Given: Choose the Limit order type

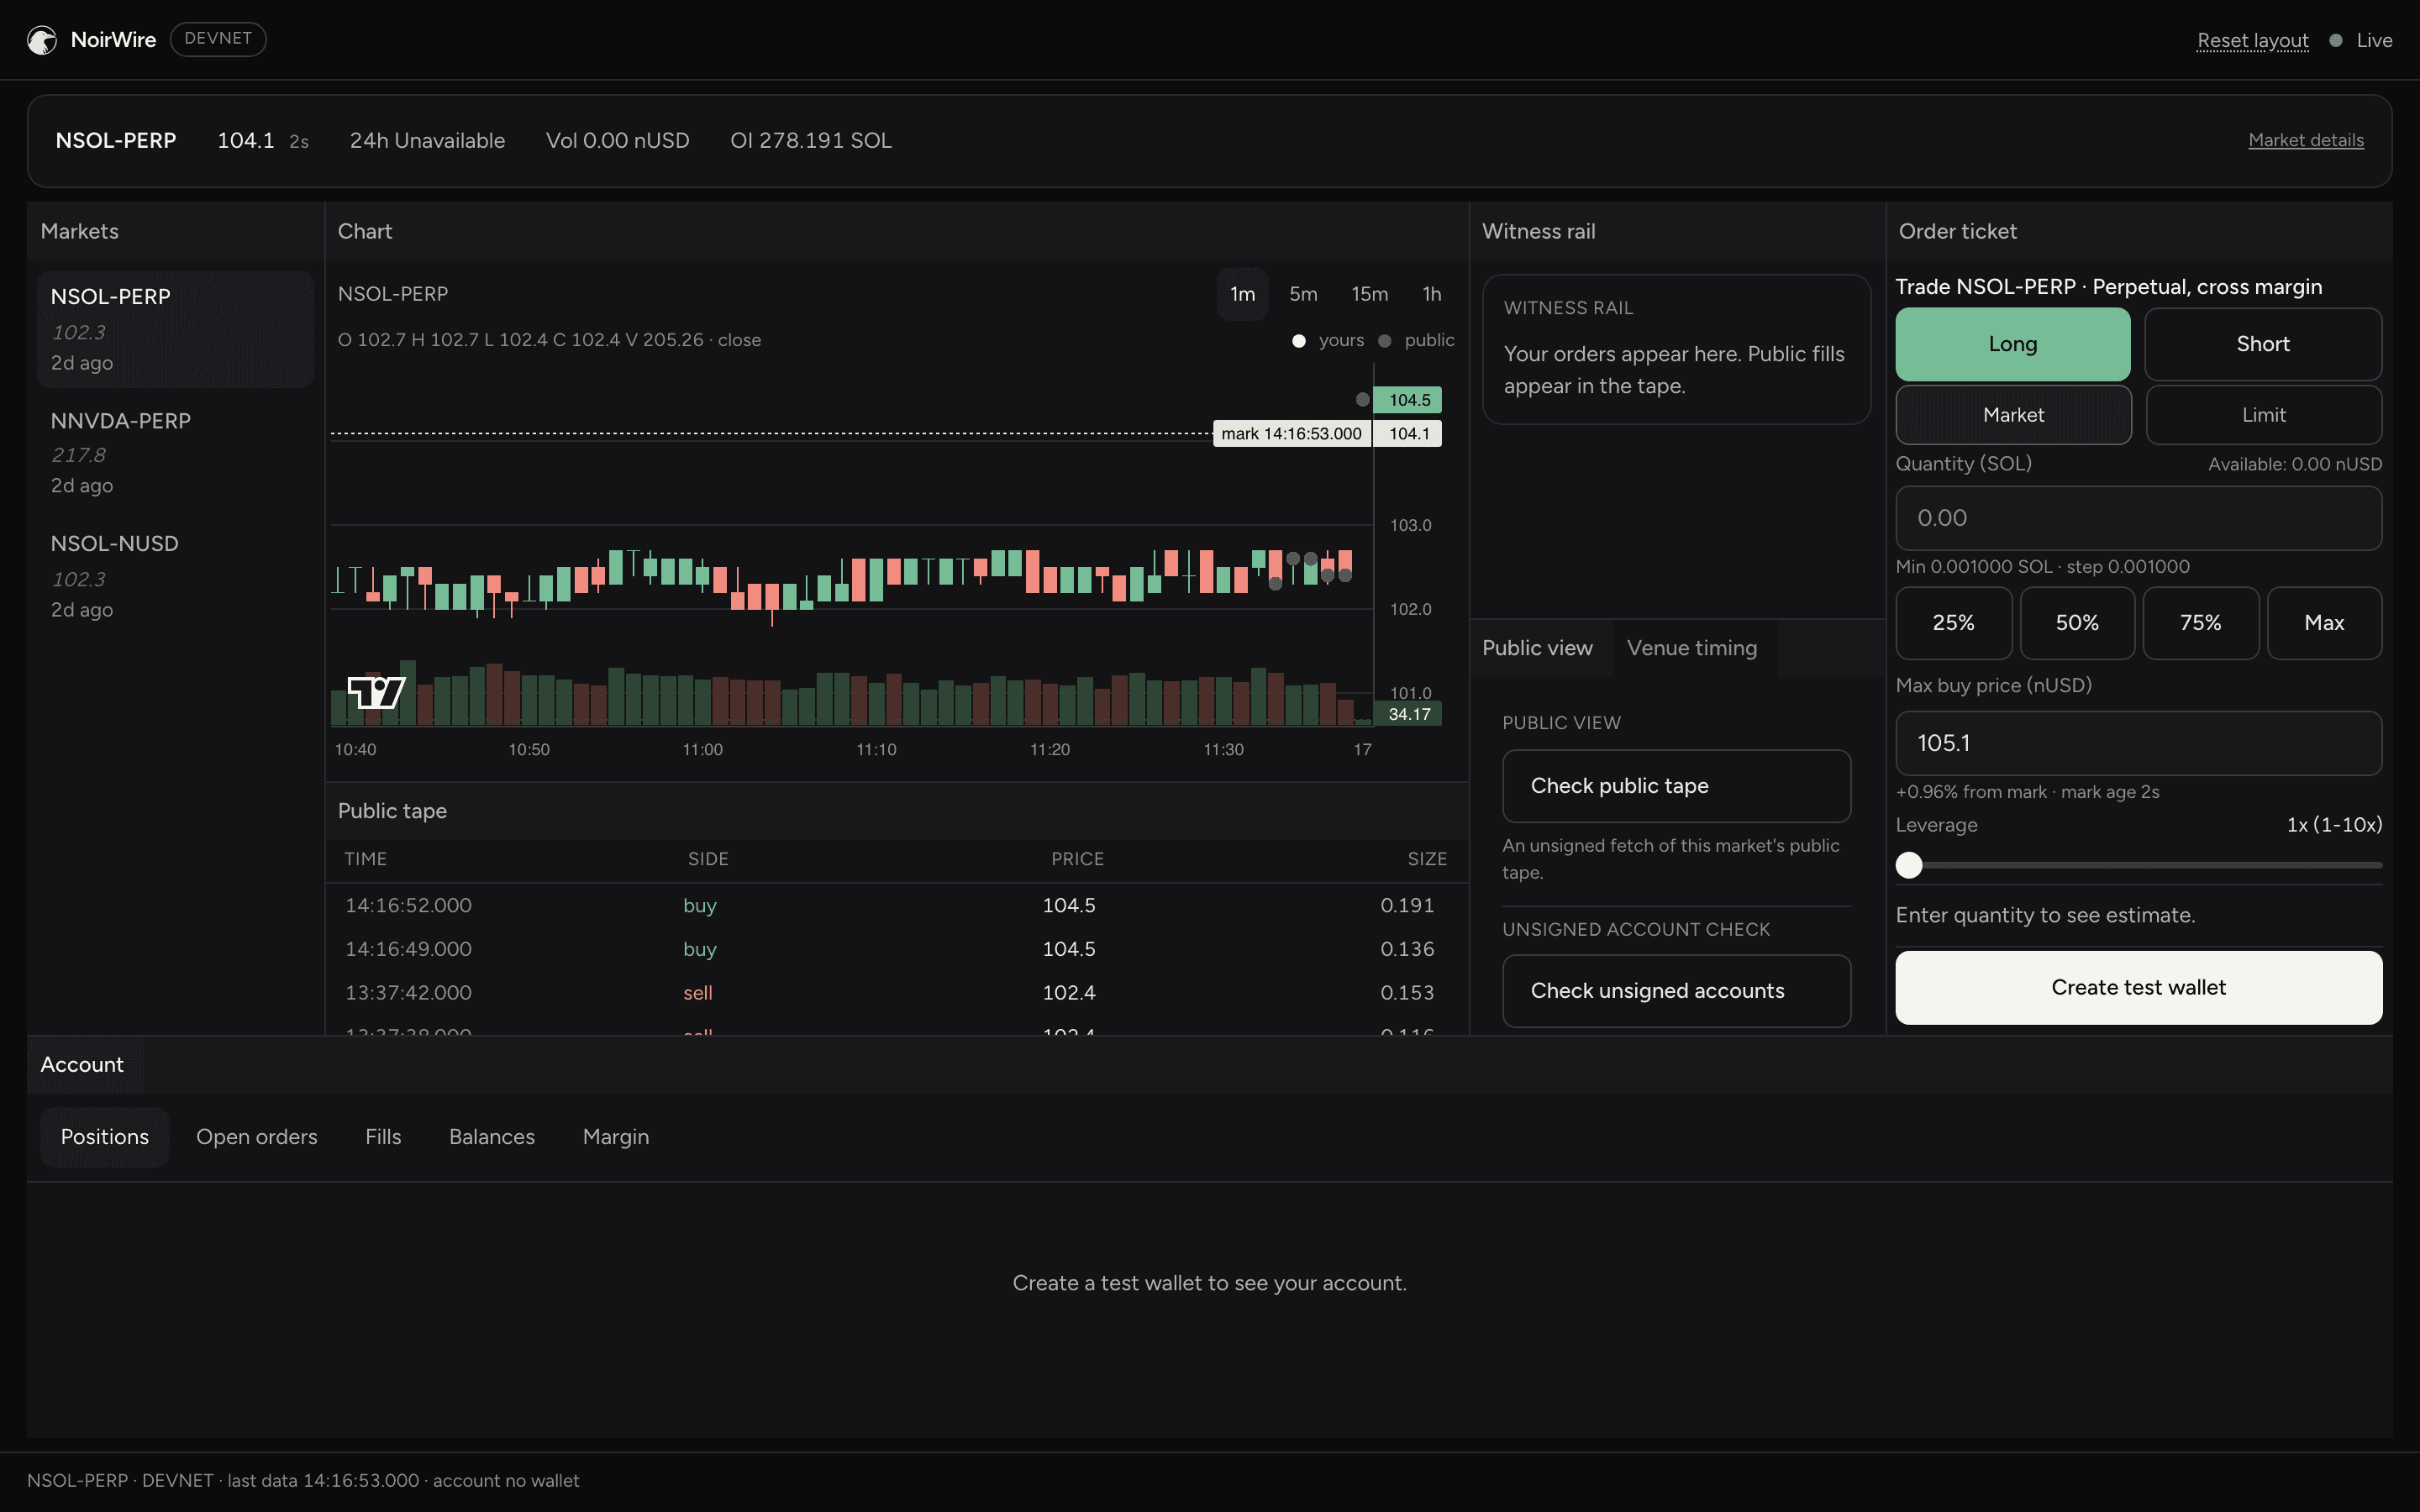Looking at the screenshot, I should [2264, 415].
